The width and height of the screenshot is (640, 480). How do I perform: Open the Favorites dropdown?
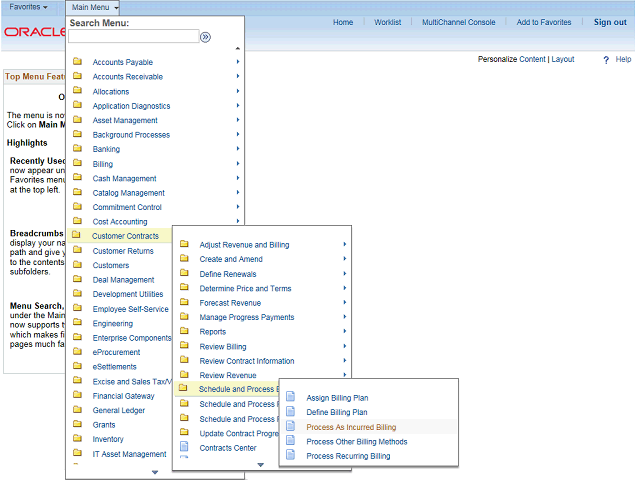coord(29,7)
